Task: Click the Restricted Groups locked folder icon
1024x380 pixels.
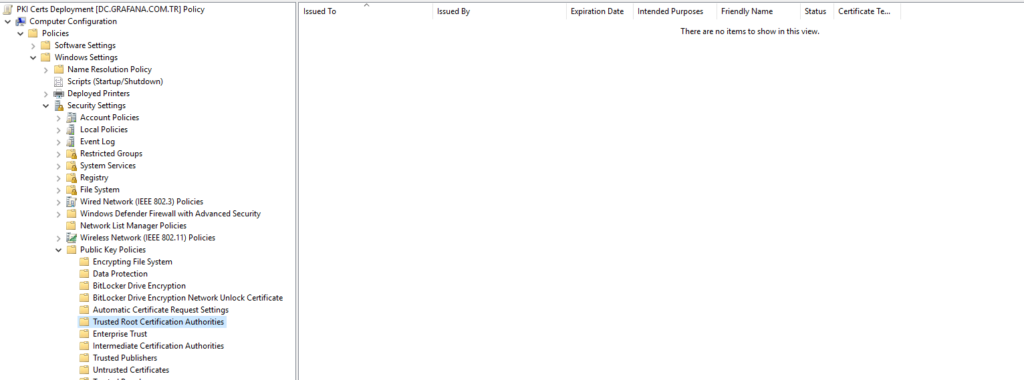Action: [x=71, y=153]
